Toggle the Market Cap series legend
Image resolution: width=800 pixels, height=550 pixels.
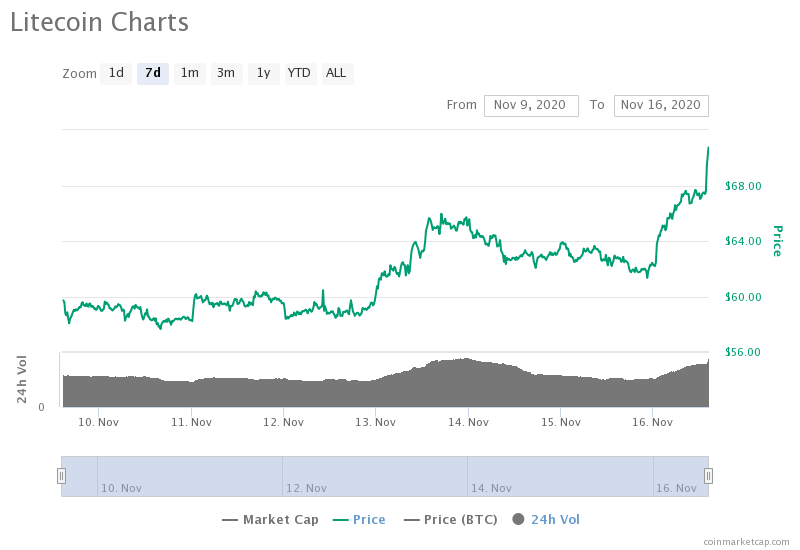tap(270, 520)
